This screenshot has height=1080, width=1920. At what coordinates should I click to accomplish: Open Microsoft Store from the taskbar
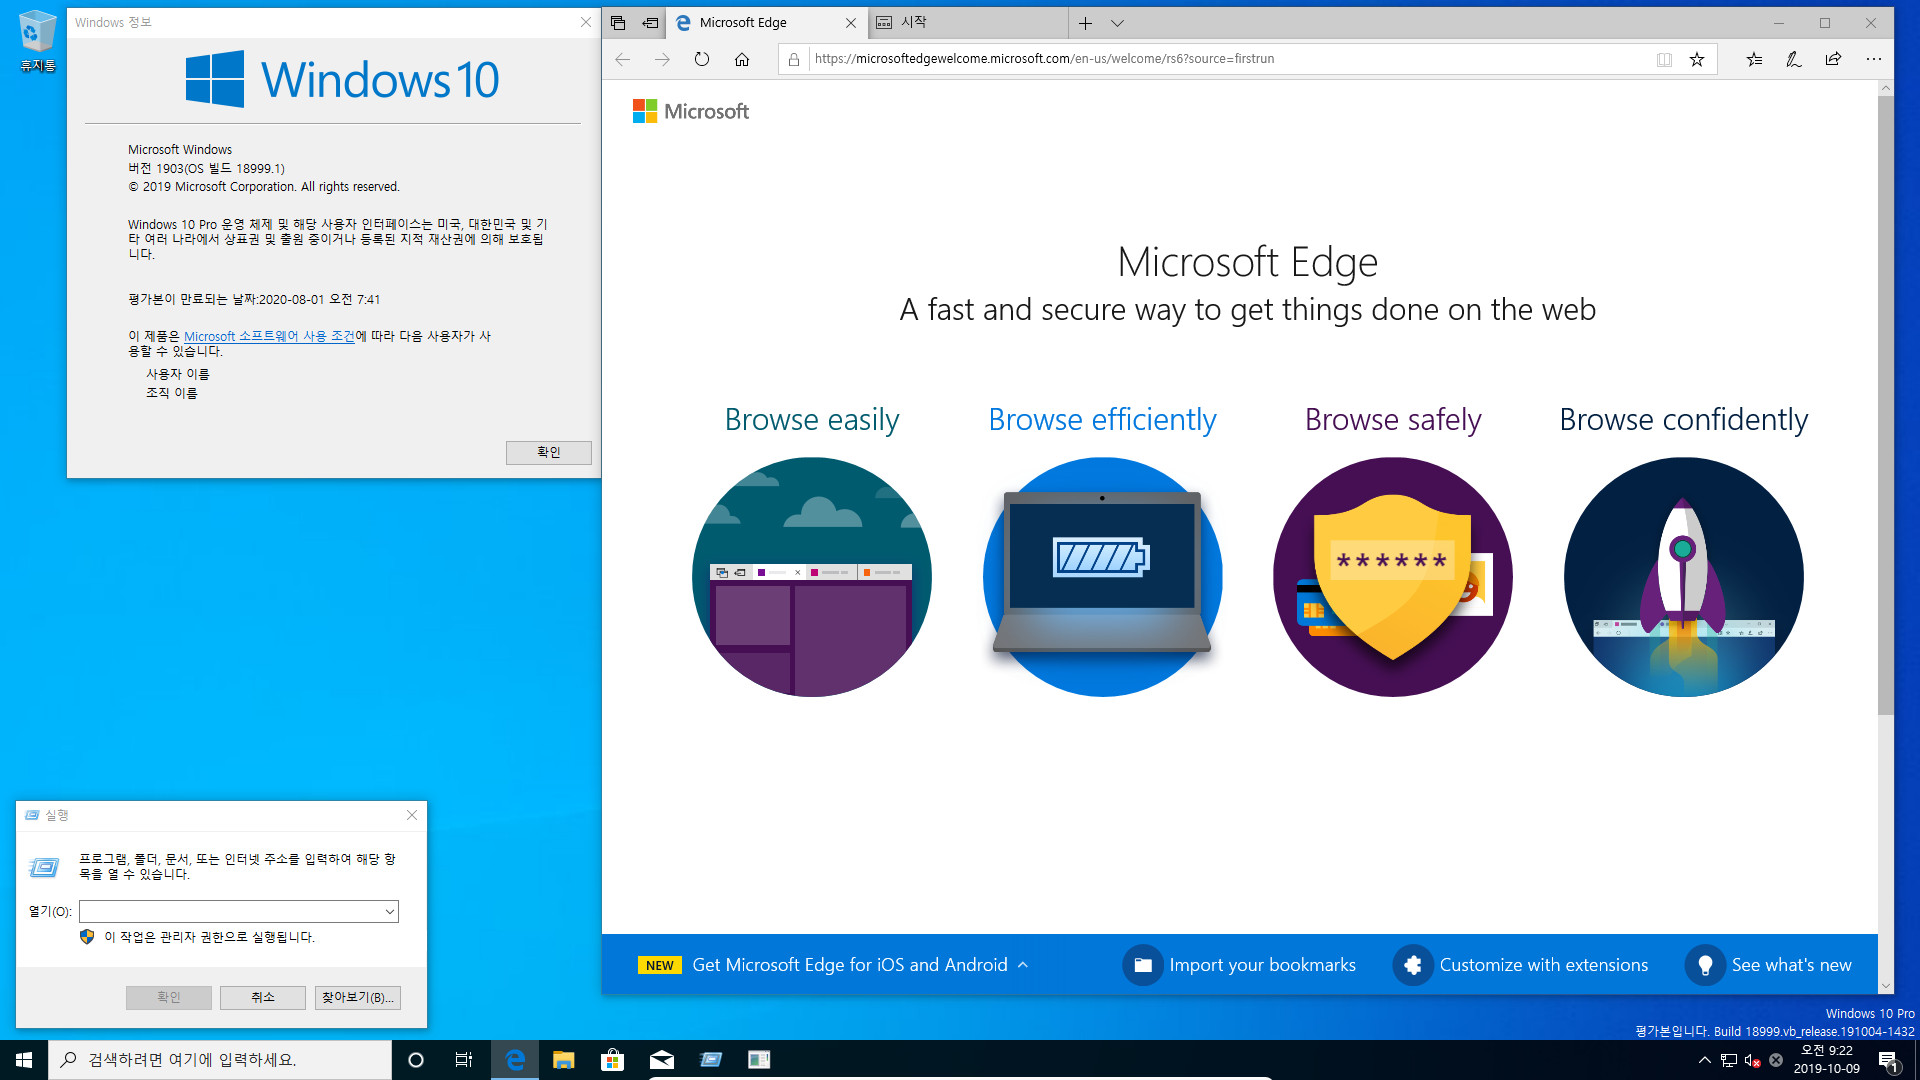coord(612,1060)
